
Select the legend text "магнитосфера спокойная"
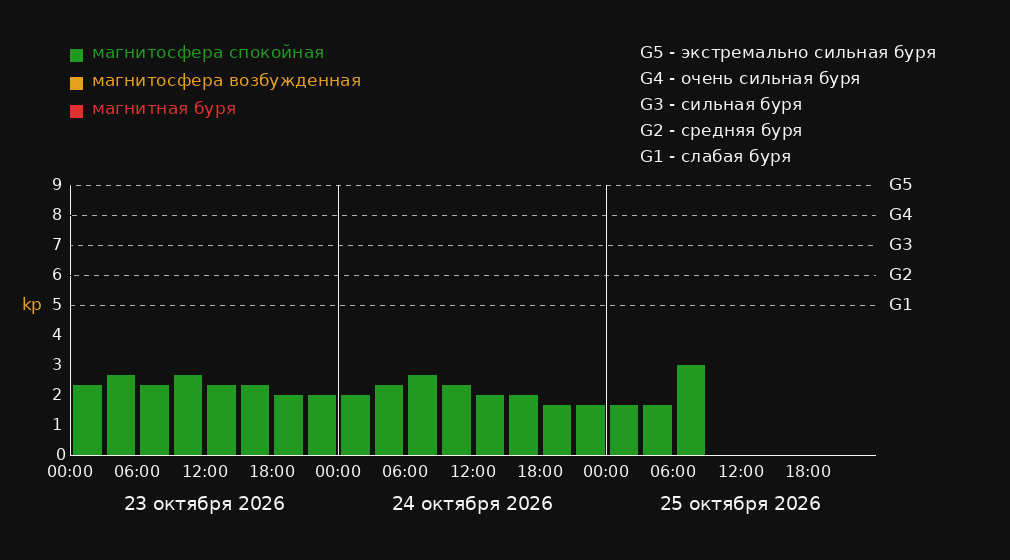208,53
